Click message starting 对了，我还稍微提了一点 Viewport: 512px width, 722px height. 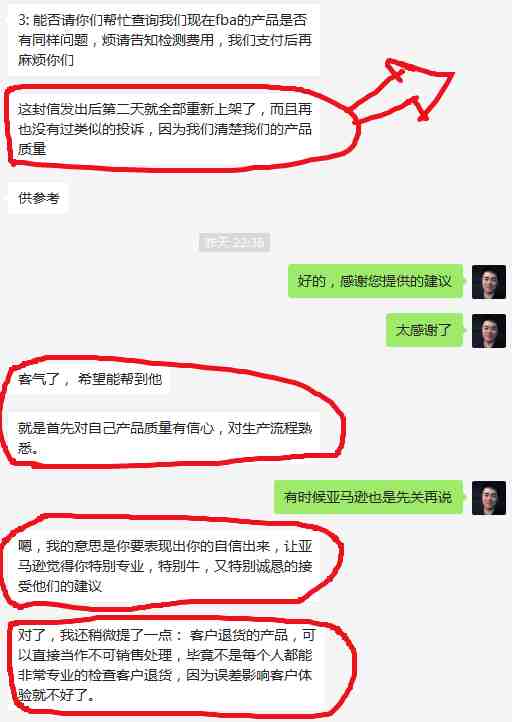click(164, 664)
